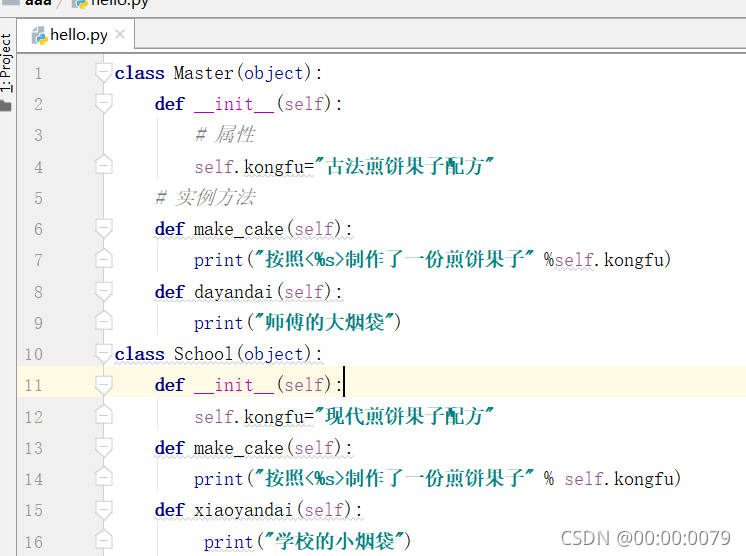Click the hello.py Python file icon in tab

coord(39,35)
